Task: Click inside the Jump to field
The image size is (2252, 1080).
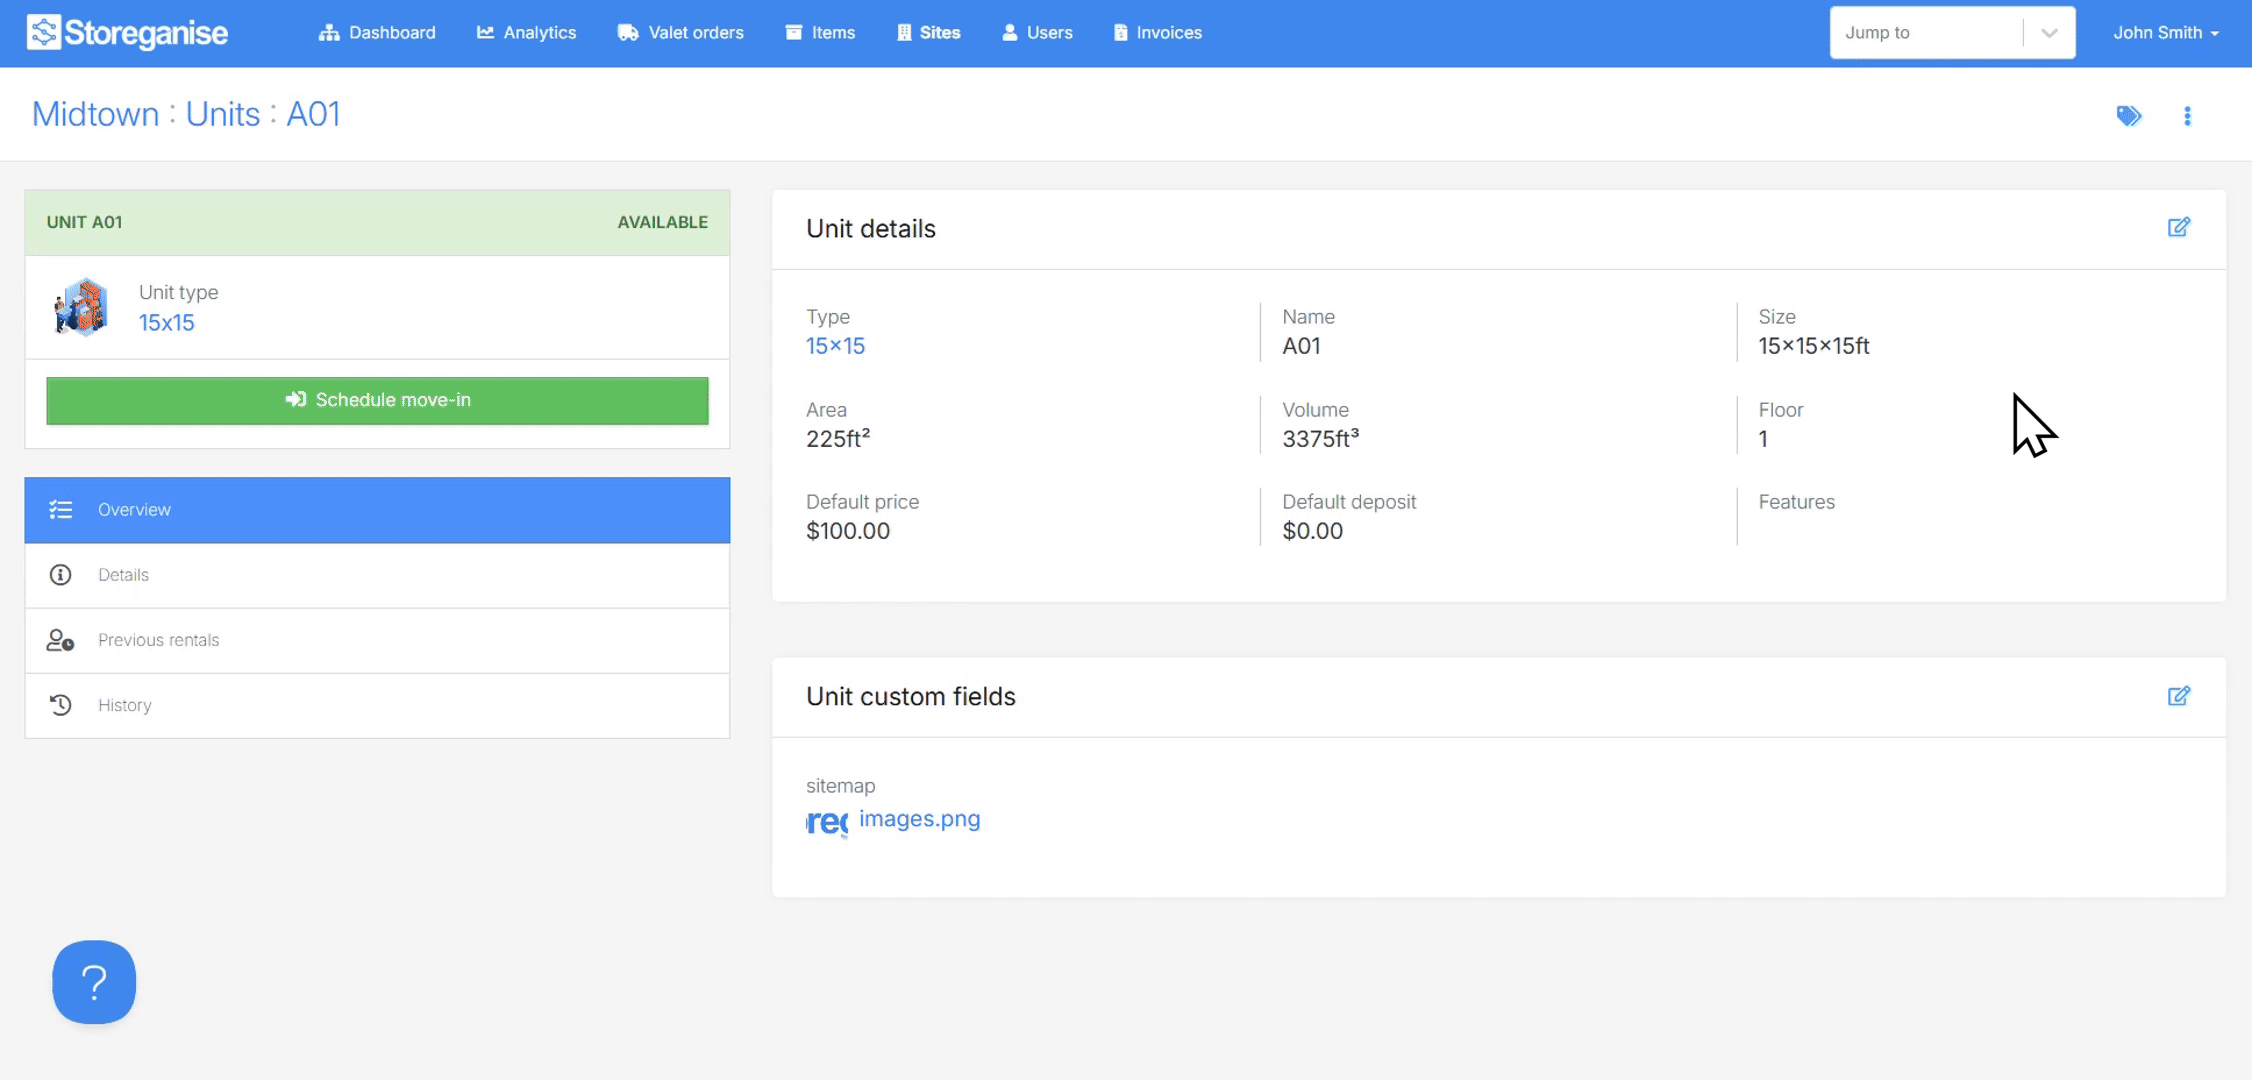Action: [1925, 33]
